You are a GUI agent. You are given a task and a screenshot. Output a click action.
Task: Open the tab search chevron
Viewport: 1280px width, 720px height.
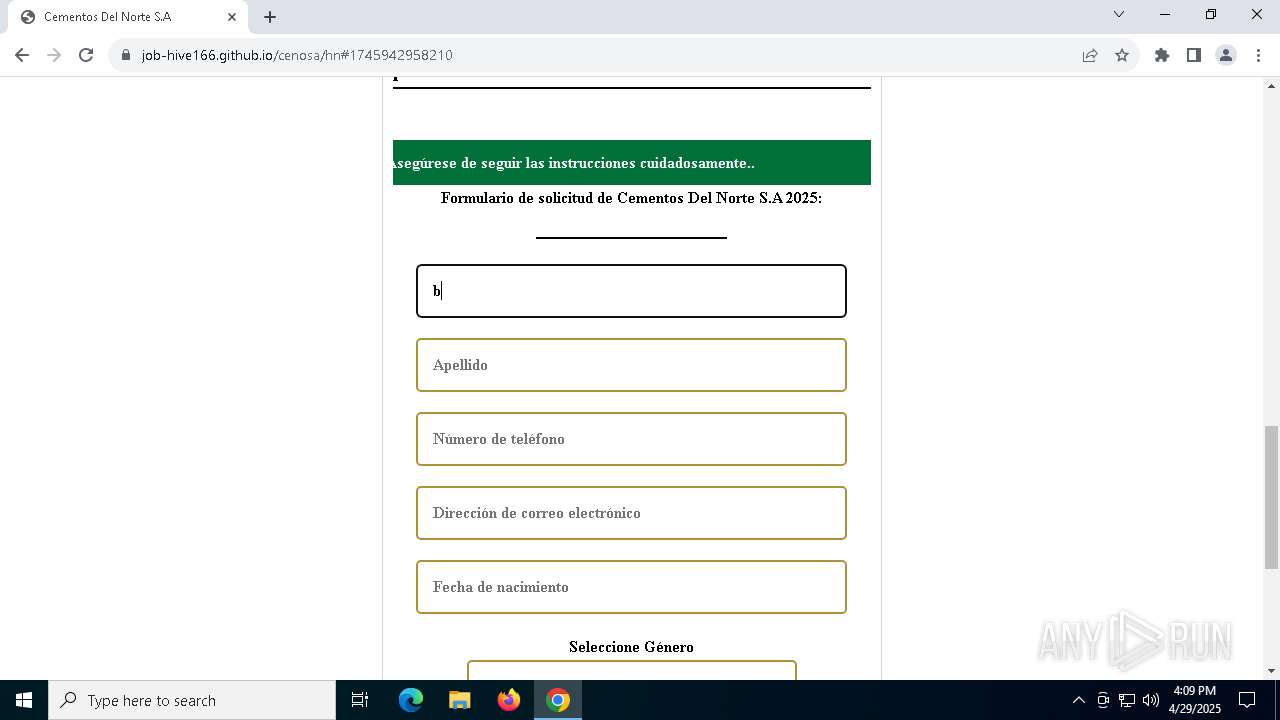1119,15
